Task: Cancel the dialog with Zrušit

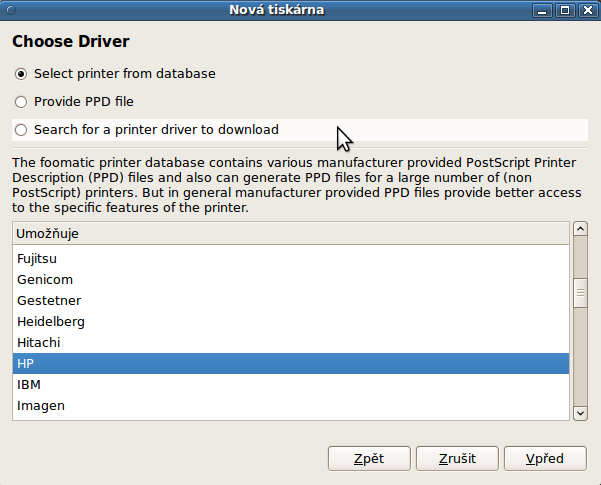Action: [457, 459]
